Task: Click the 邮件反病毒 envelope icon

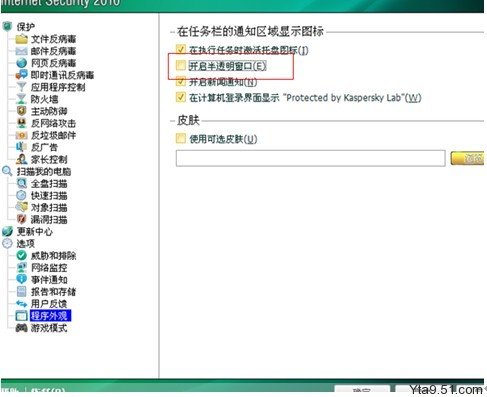Action: click(21, 51)
